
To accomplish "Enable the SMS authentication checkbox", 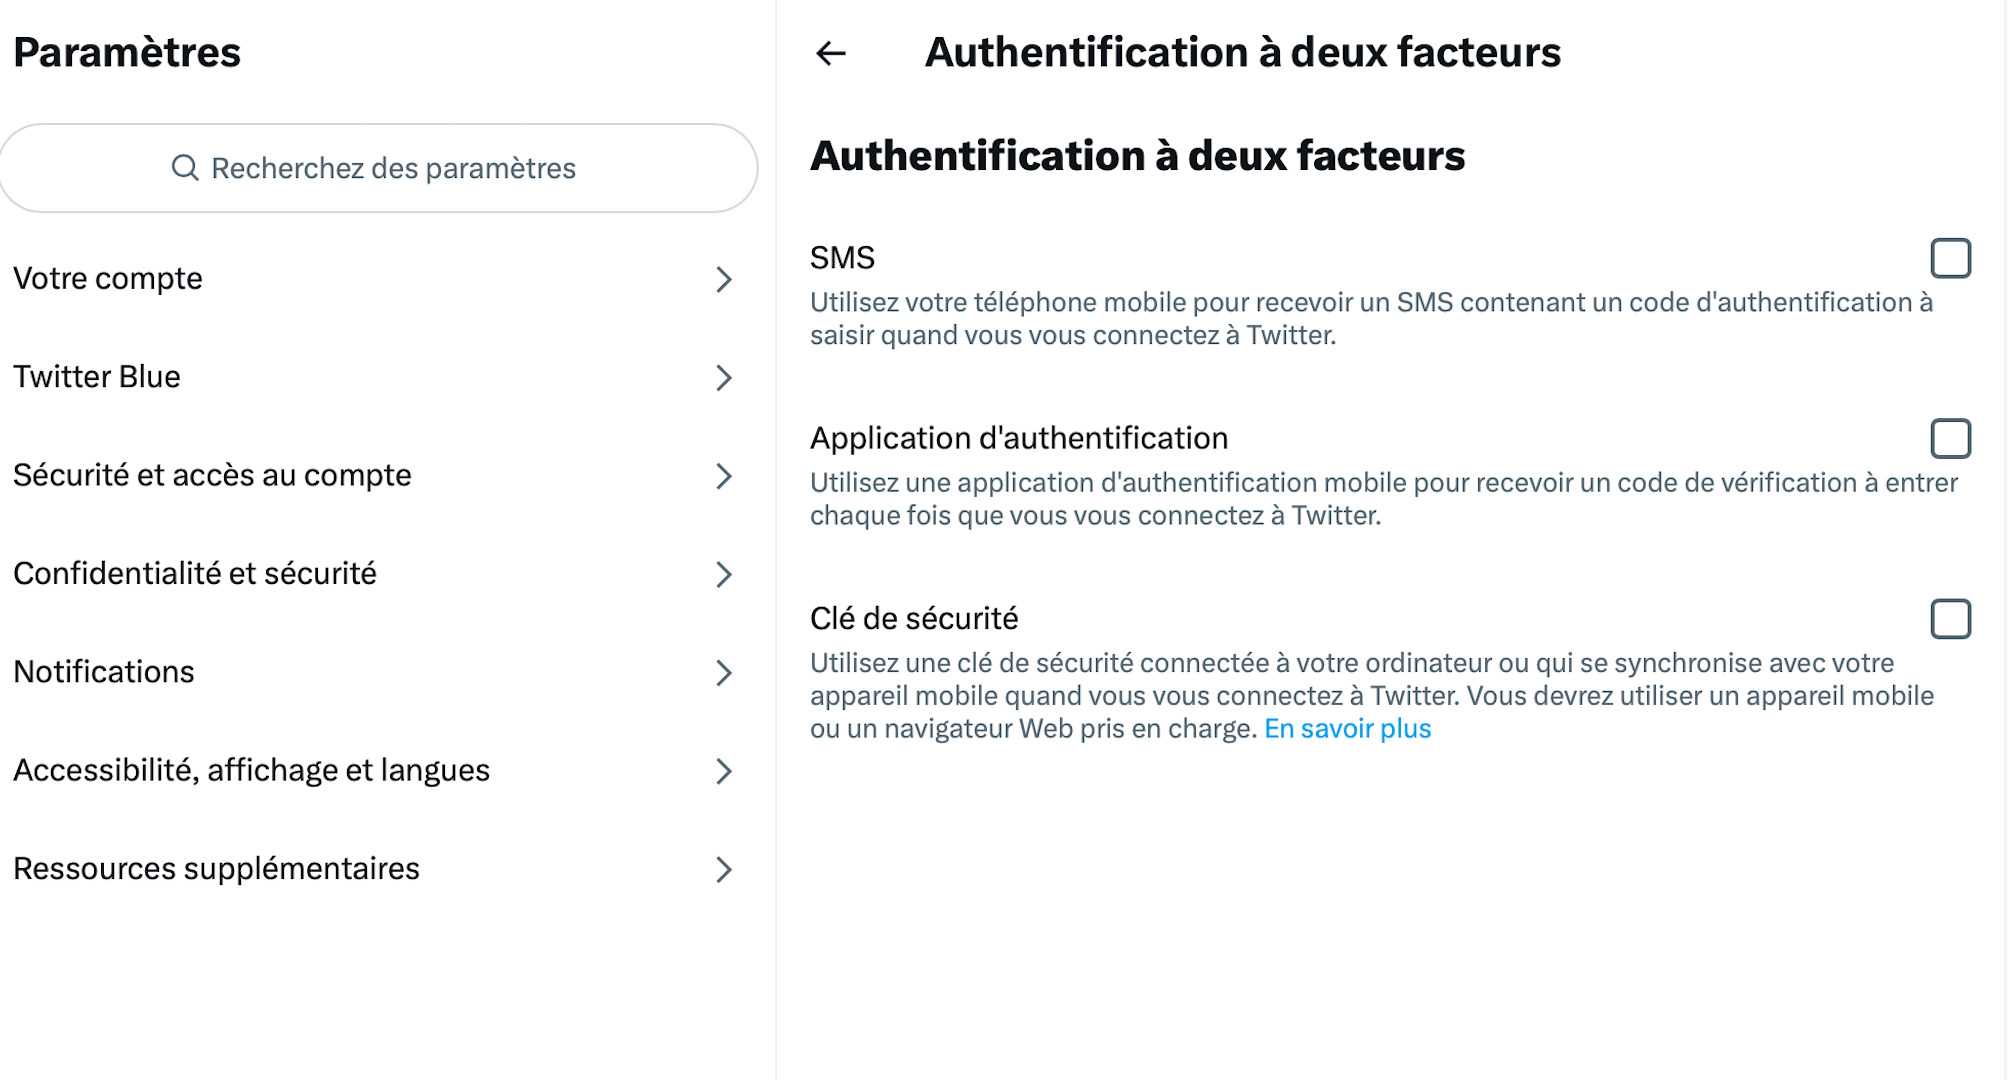I will tap(1950, 258).
